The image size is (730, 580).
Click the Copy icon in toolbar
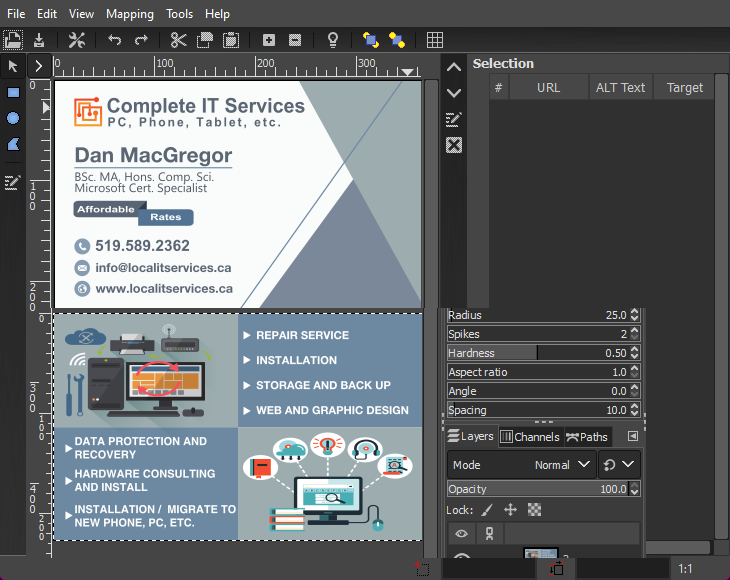[x=204, y=40]
